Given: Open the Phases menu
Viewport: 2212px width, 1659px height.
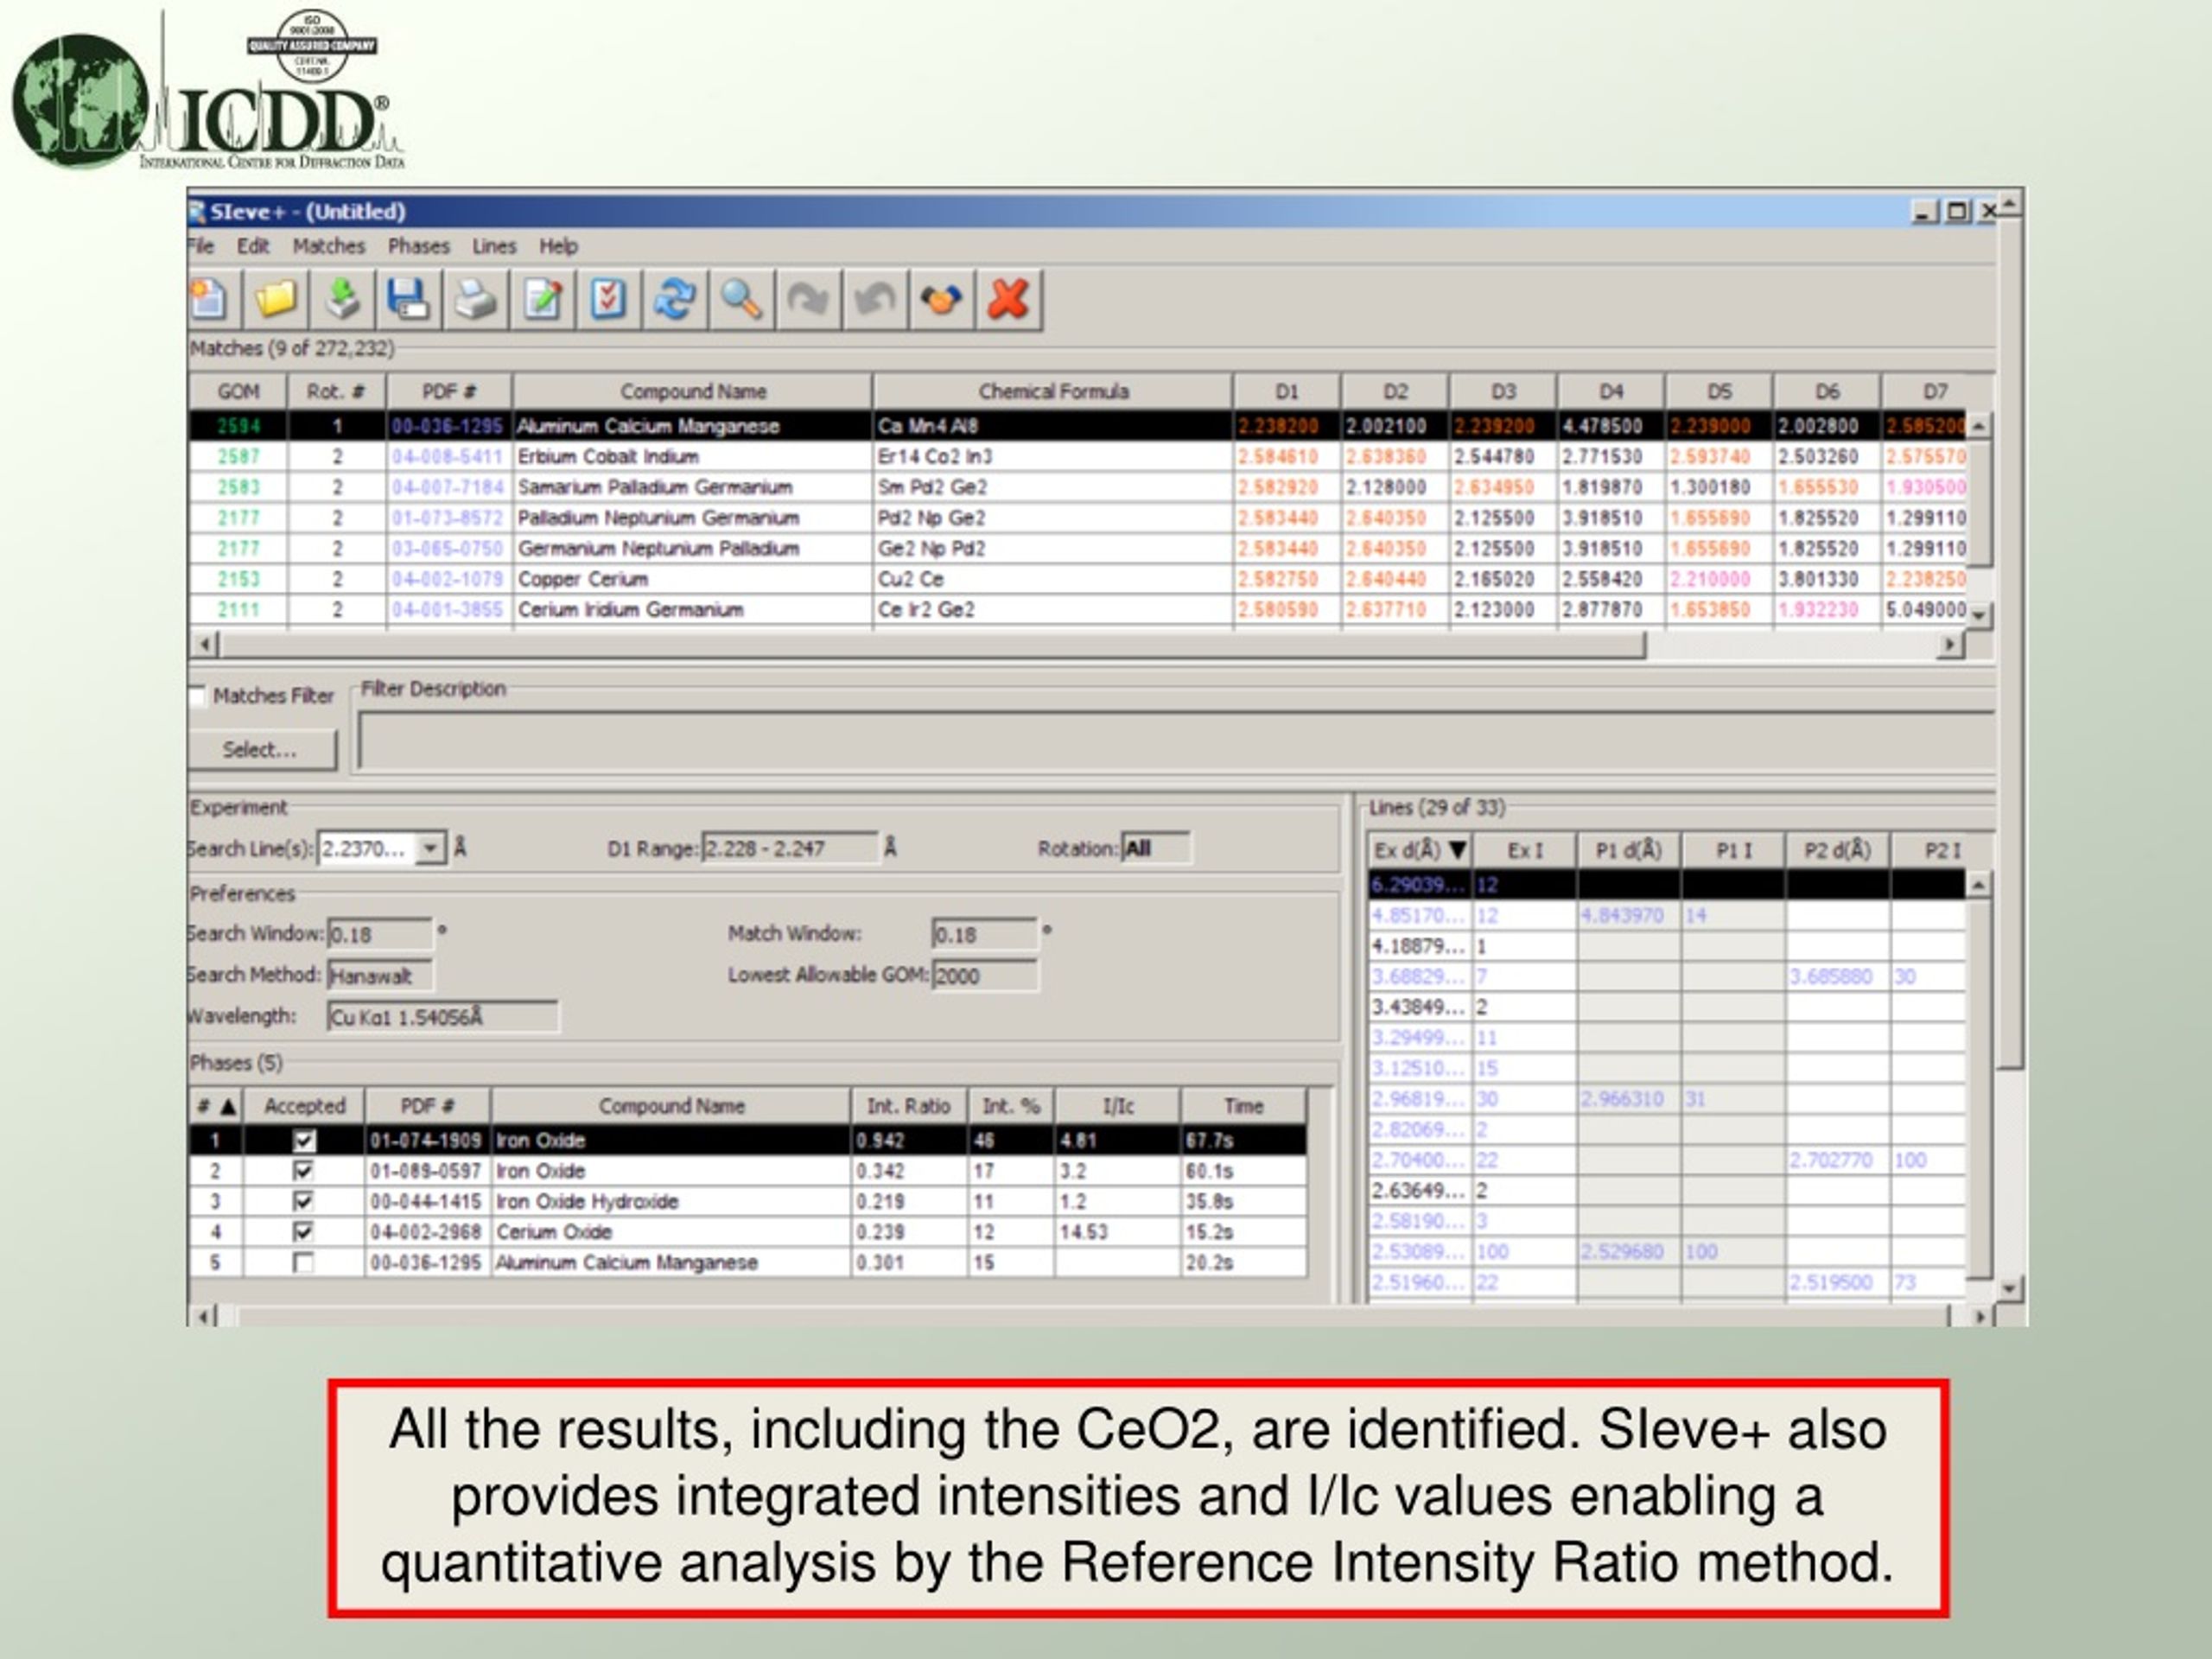Looking at the screenshot, I should [419, 246].
